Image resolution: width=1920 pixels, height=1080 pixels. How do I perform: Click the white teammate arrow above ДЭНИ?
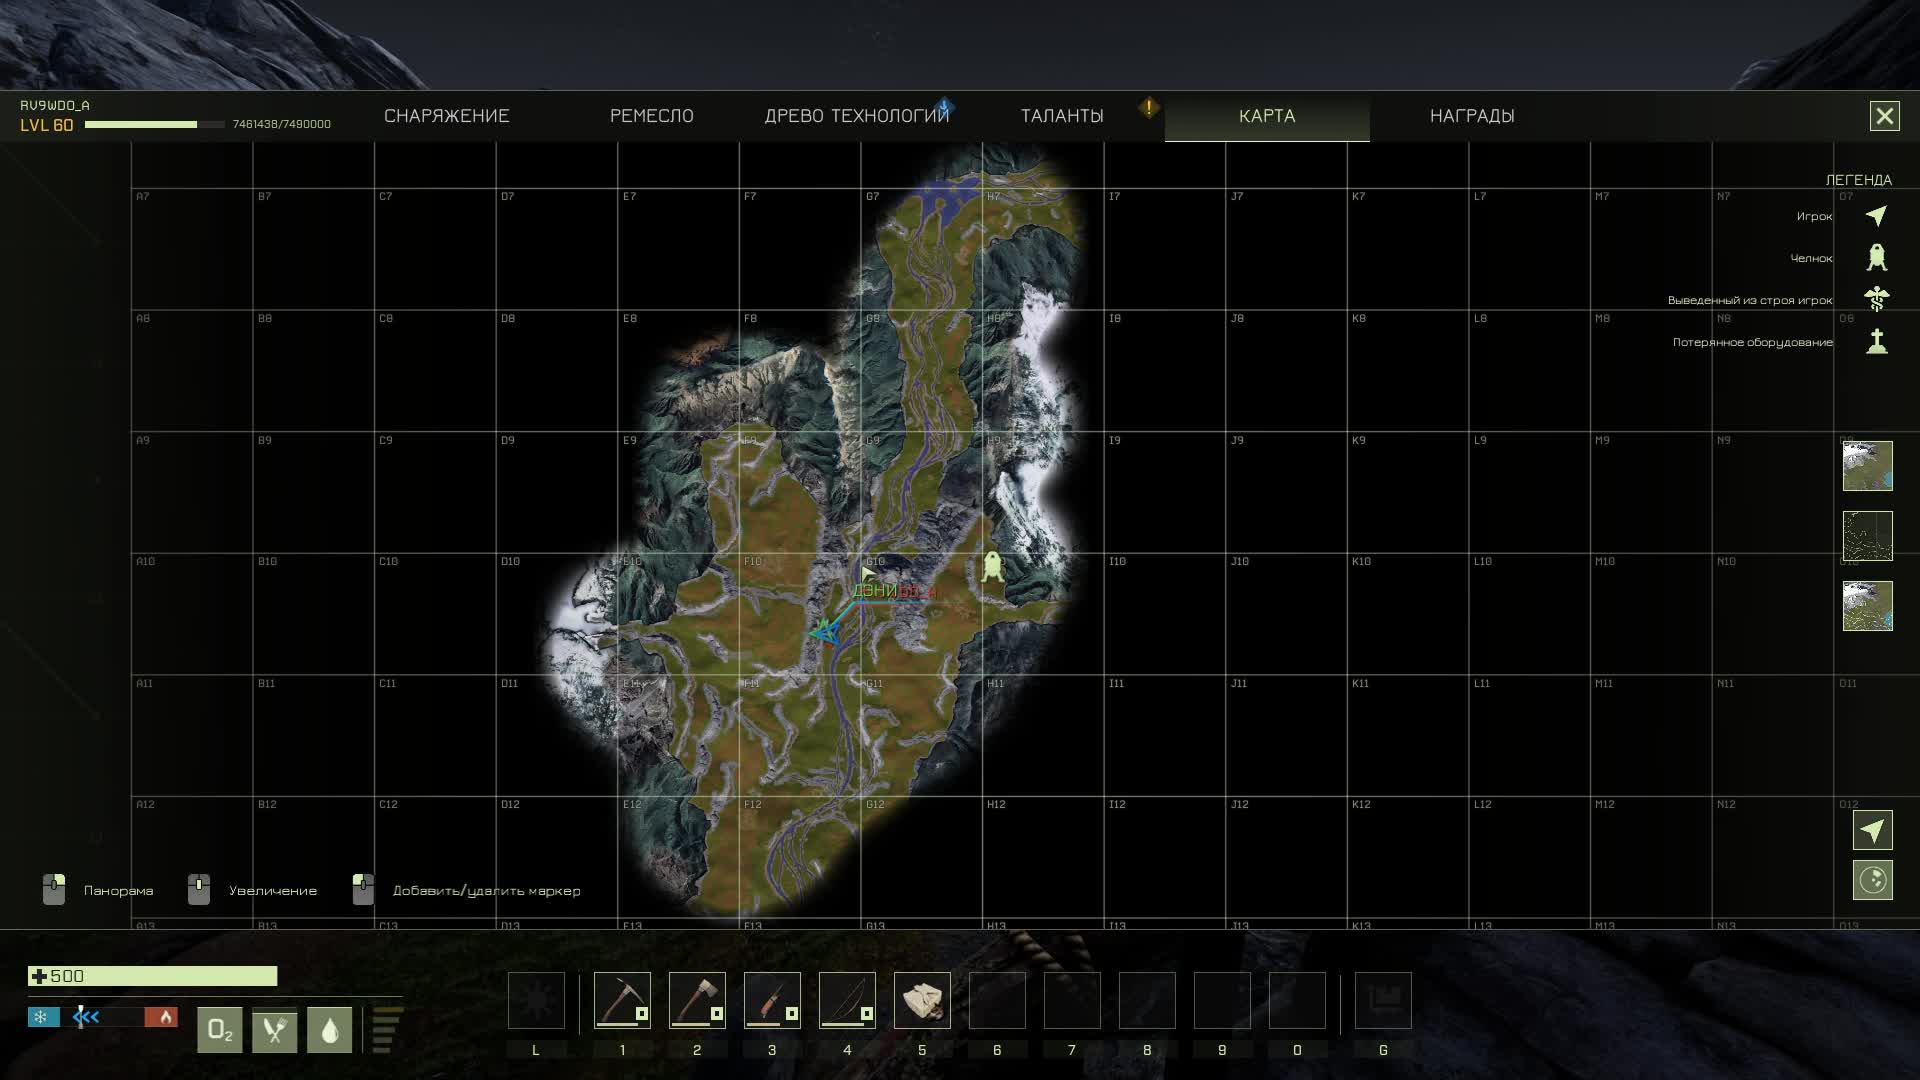[x=867, y=574]
